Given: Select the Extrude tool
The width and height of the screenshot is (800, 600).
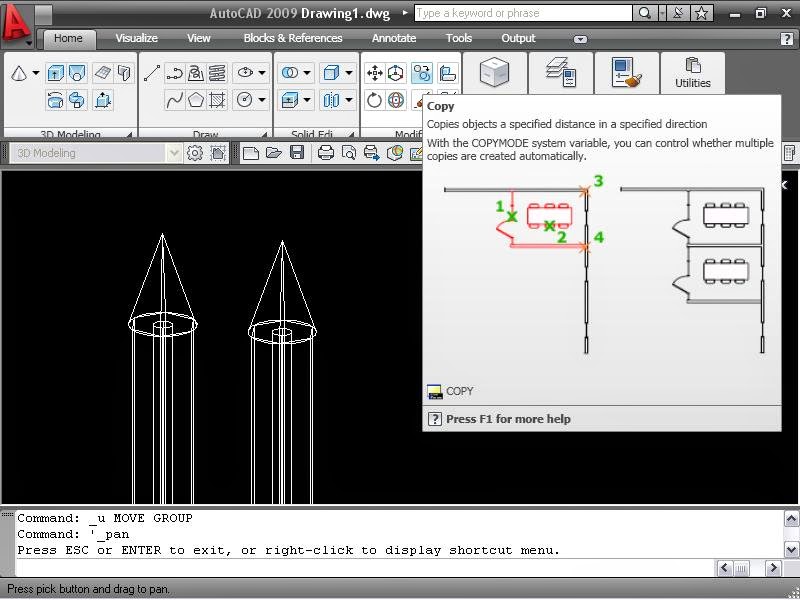Looking at the screenshot, I should tap(55, 73).
